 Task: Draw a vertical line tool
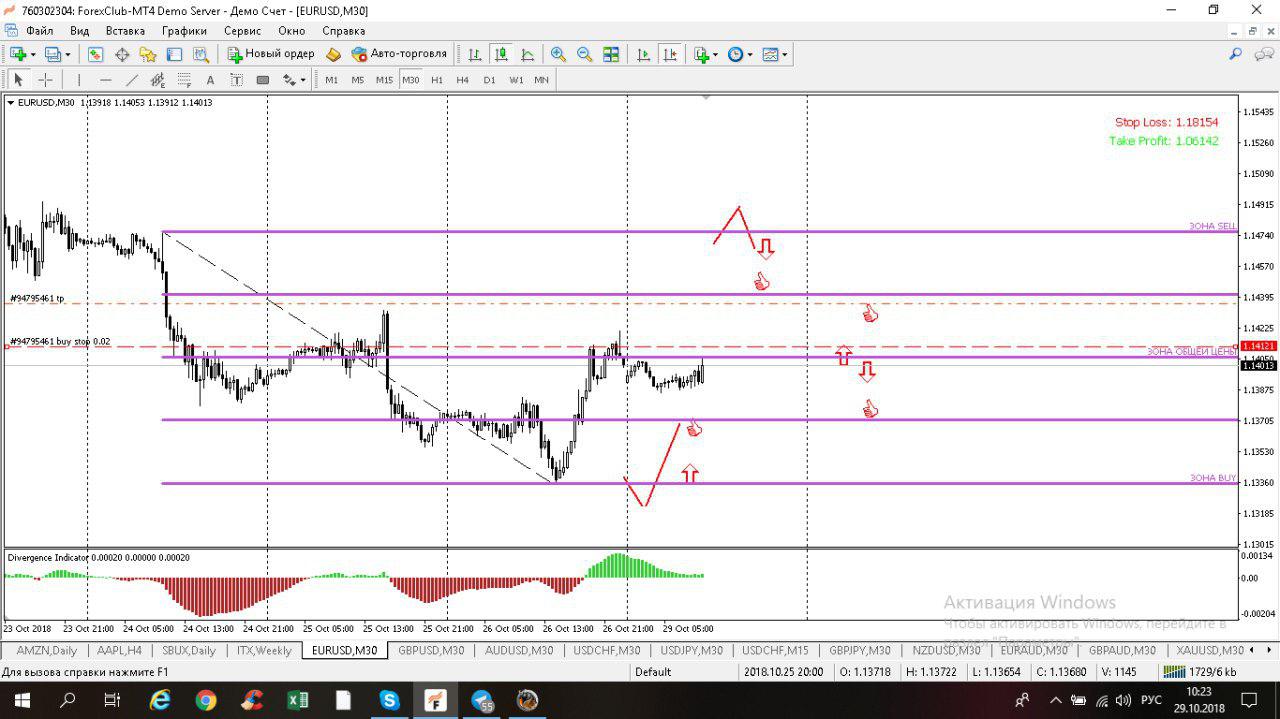pos(78,80)
